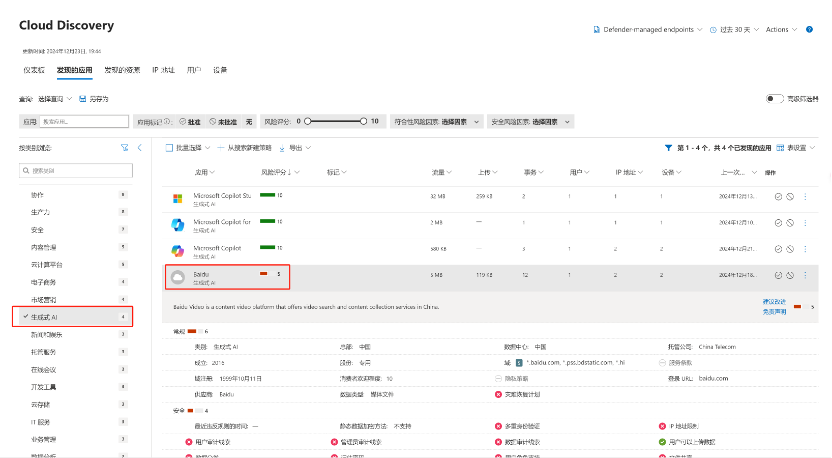Screen dimensions: 832x458
Task: Open more options for Microsoft Copilot Studio row
Action: click(805, 197)
